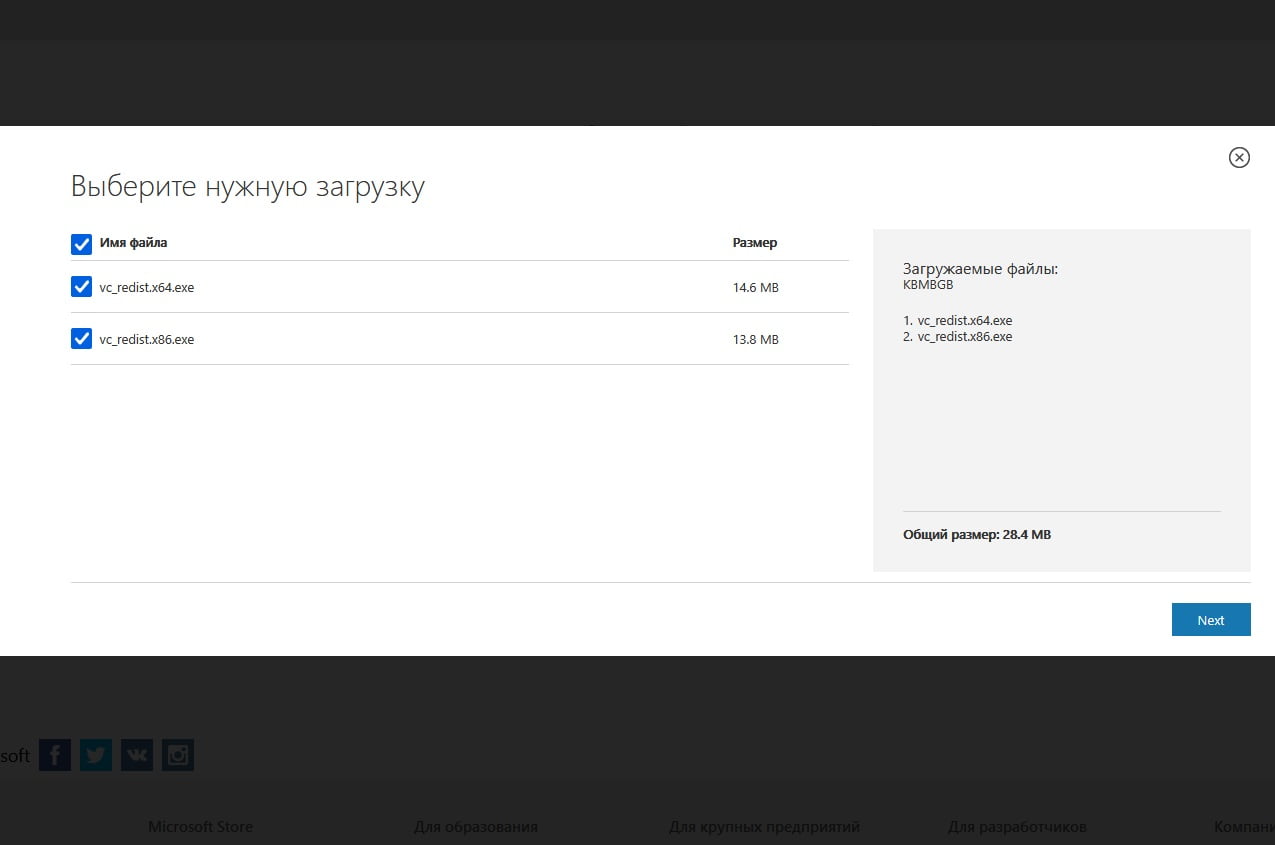Click the vc_redist.x64.exe file name
The image size is (1275, 845).
tap(147, 288)
